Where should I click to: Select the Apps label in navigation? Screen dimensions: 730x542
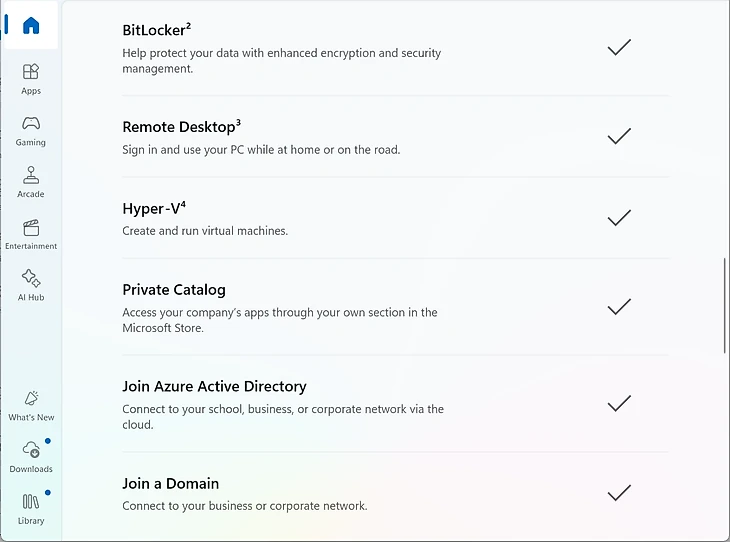point(31,91)
